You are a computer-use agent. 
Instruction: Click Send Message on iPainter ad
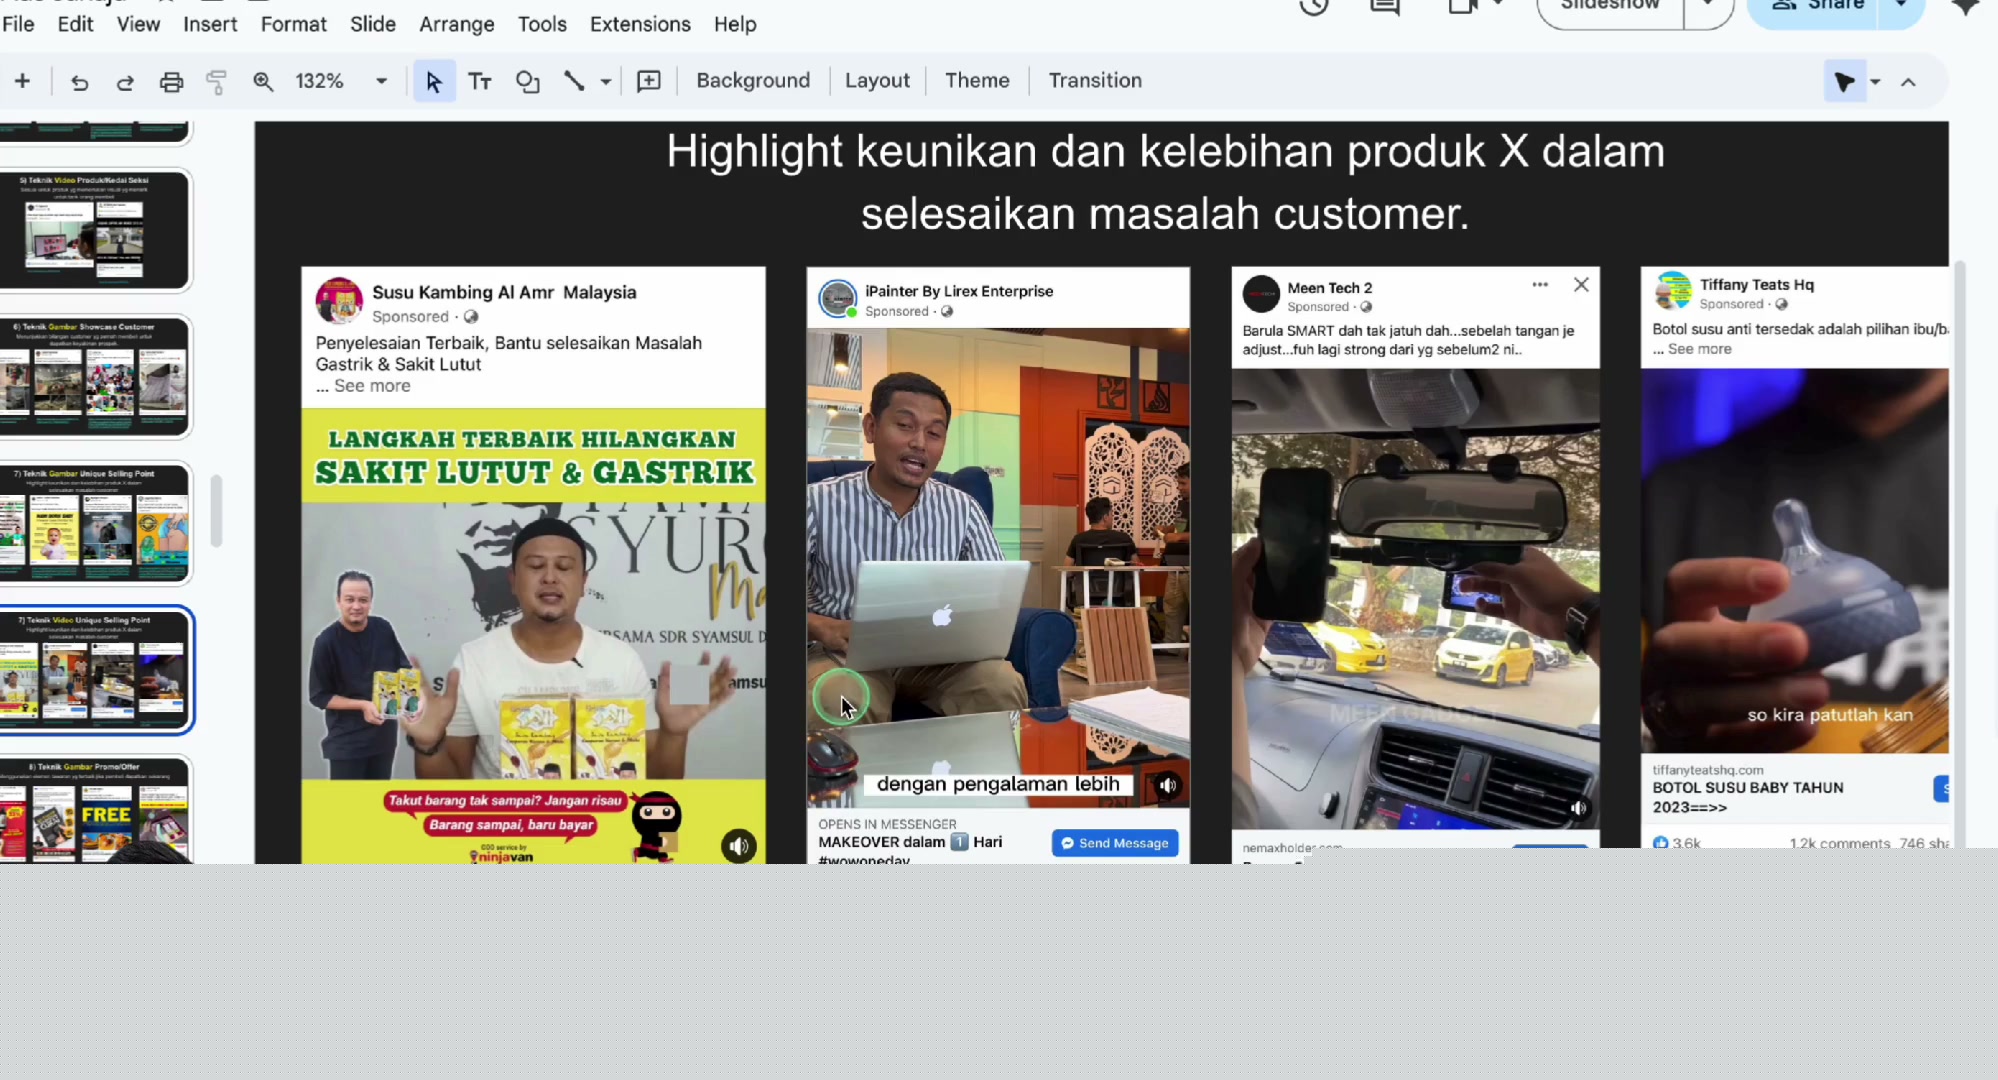(x=1115, y=843)
